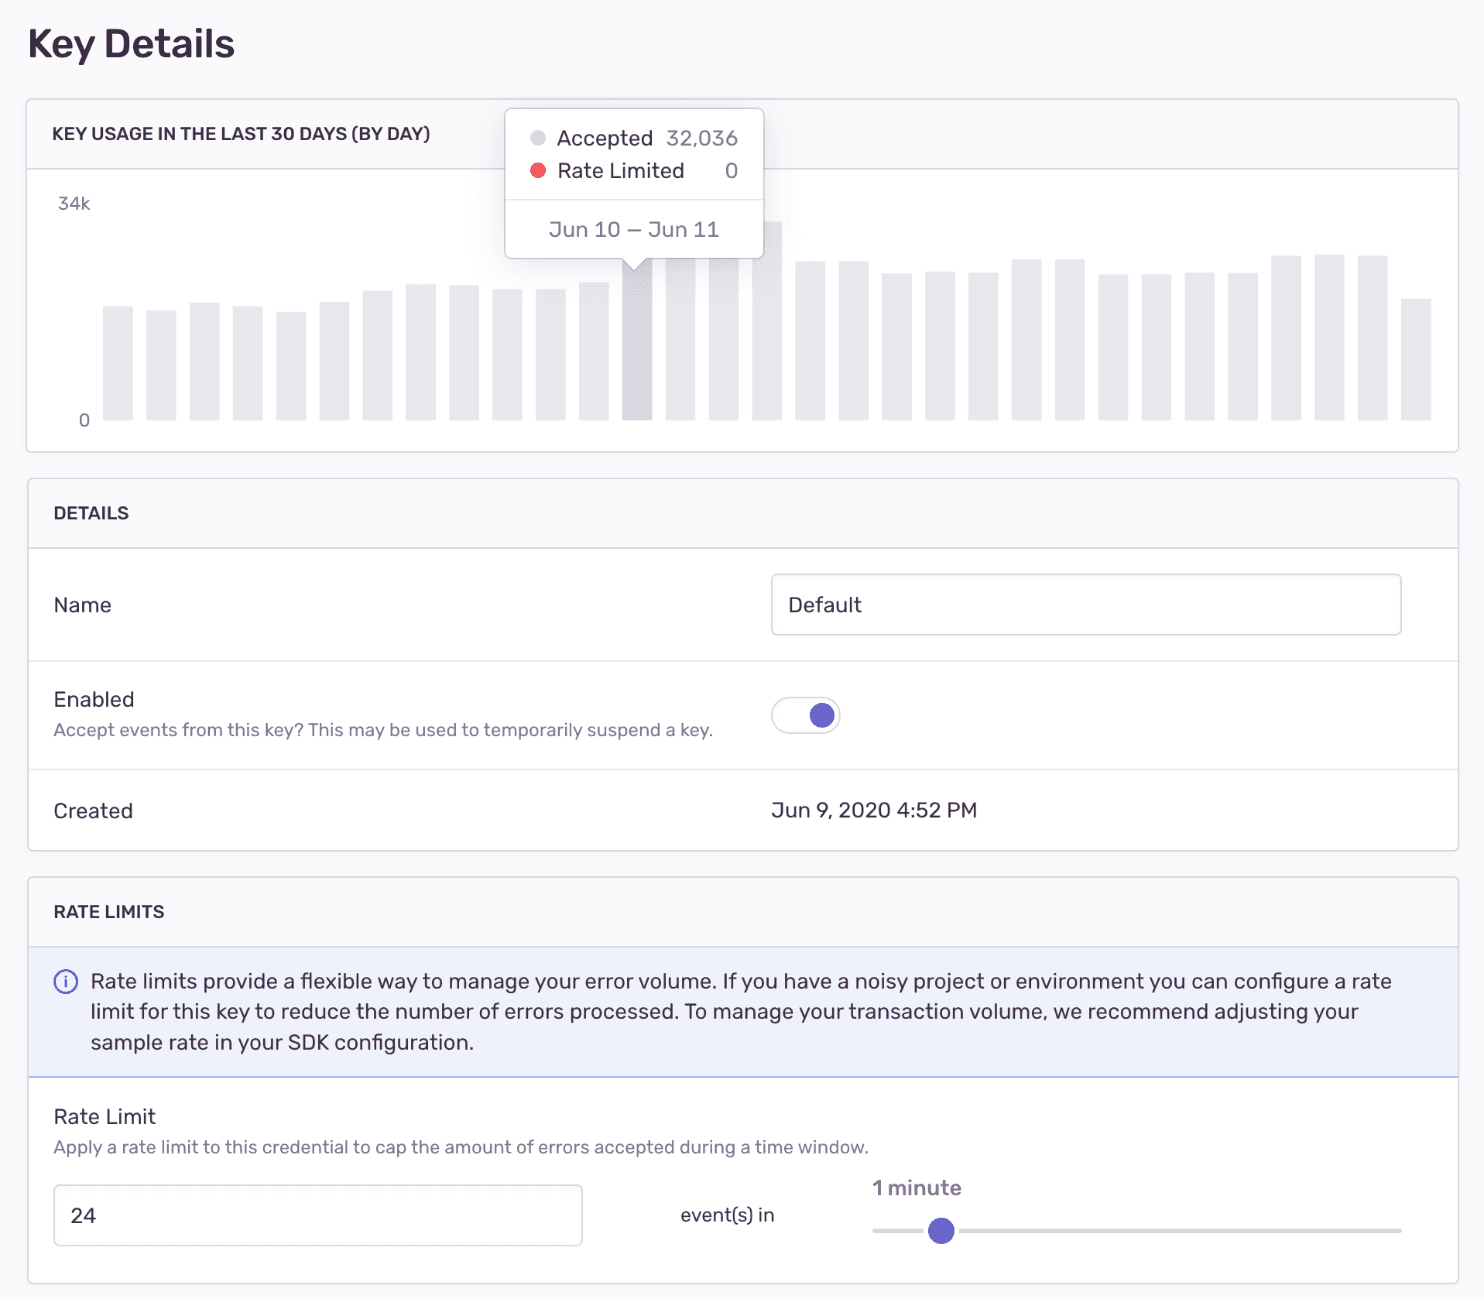Click the info icon in rate limits notice
The image size is (1484, 1299).
tap(65, 982)
